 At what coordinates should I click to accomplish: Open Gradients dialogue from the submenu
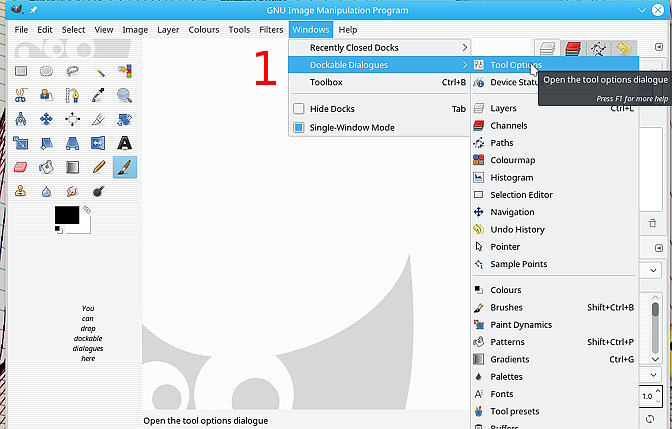pyautogui.click(x=554, y=359)
